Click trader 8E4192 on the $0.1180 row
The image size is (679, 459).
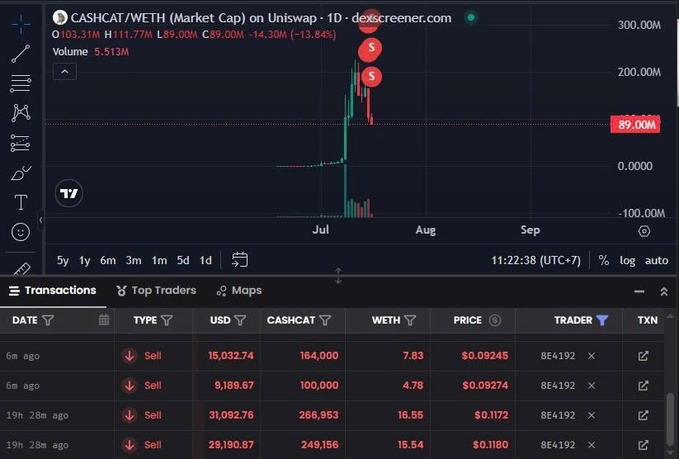point(558,445)
